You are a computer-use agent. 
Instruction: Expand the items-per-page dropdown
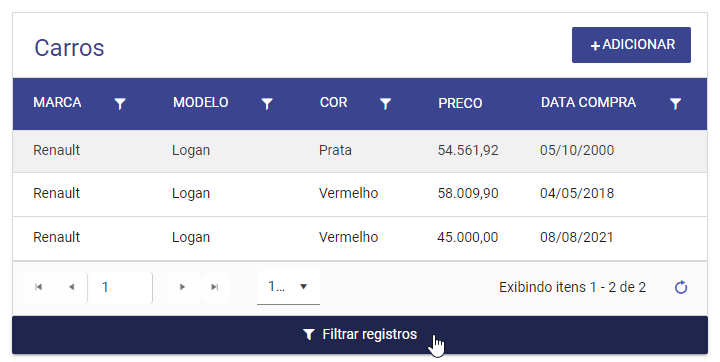pos(288,287)
